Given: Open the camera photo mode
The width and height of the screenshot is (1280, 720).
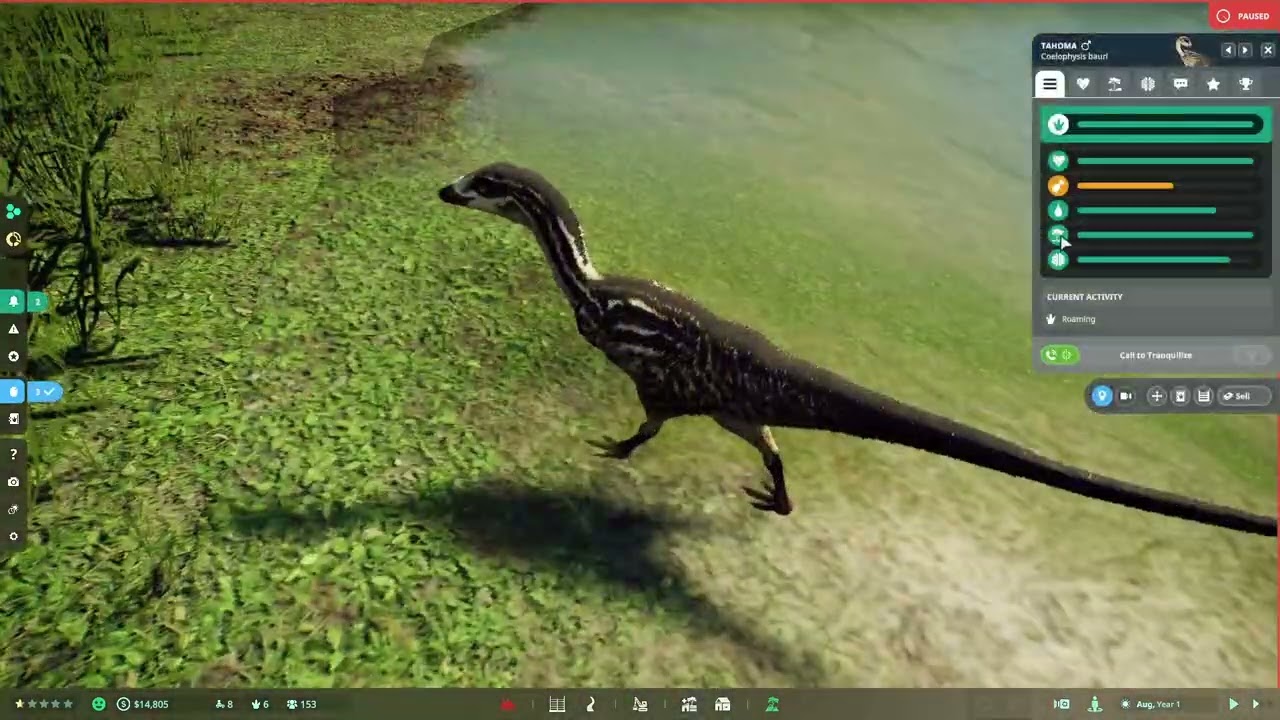Looking at the screenshot, I should point(13,482).
